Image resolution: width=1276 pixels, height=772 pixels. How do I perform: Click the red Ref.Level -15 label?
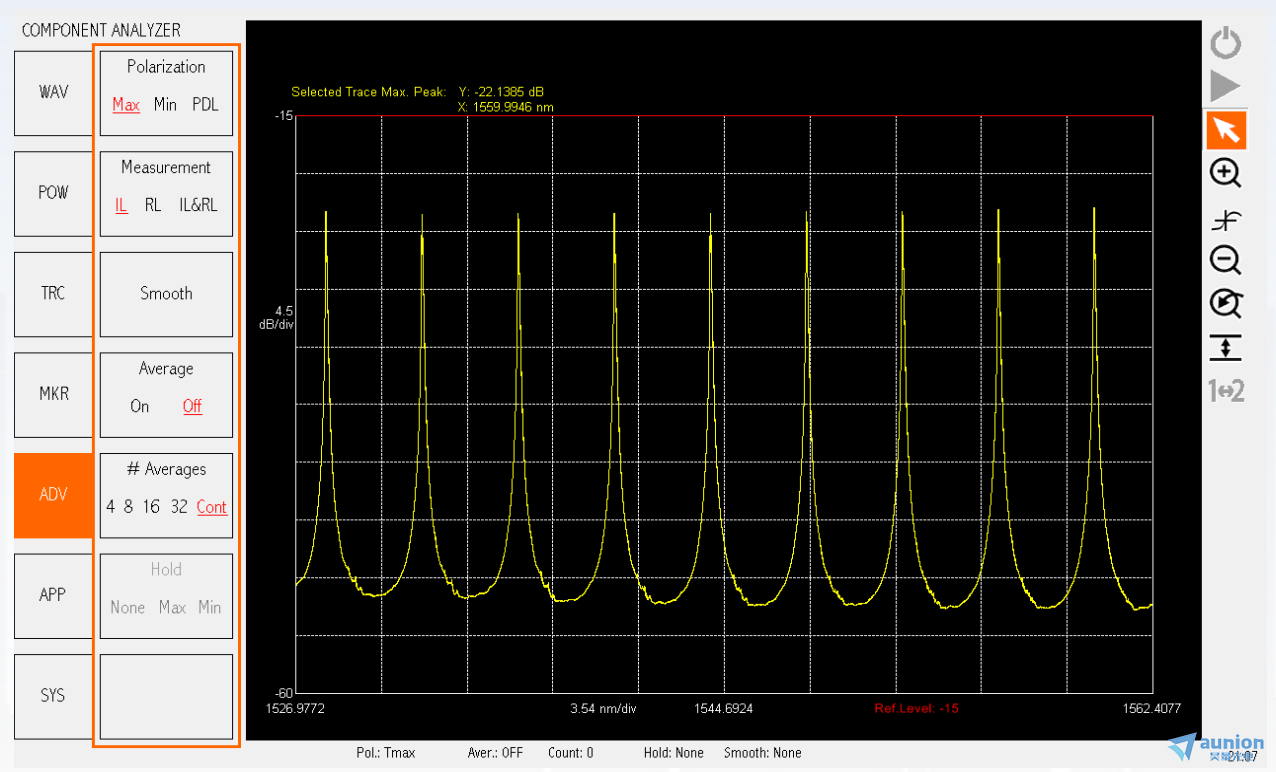[x=916, y=709]
